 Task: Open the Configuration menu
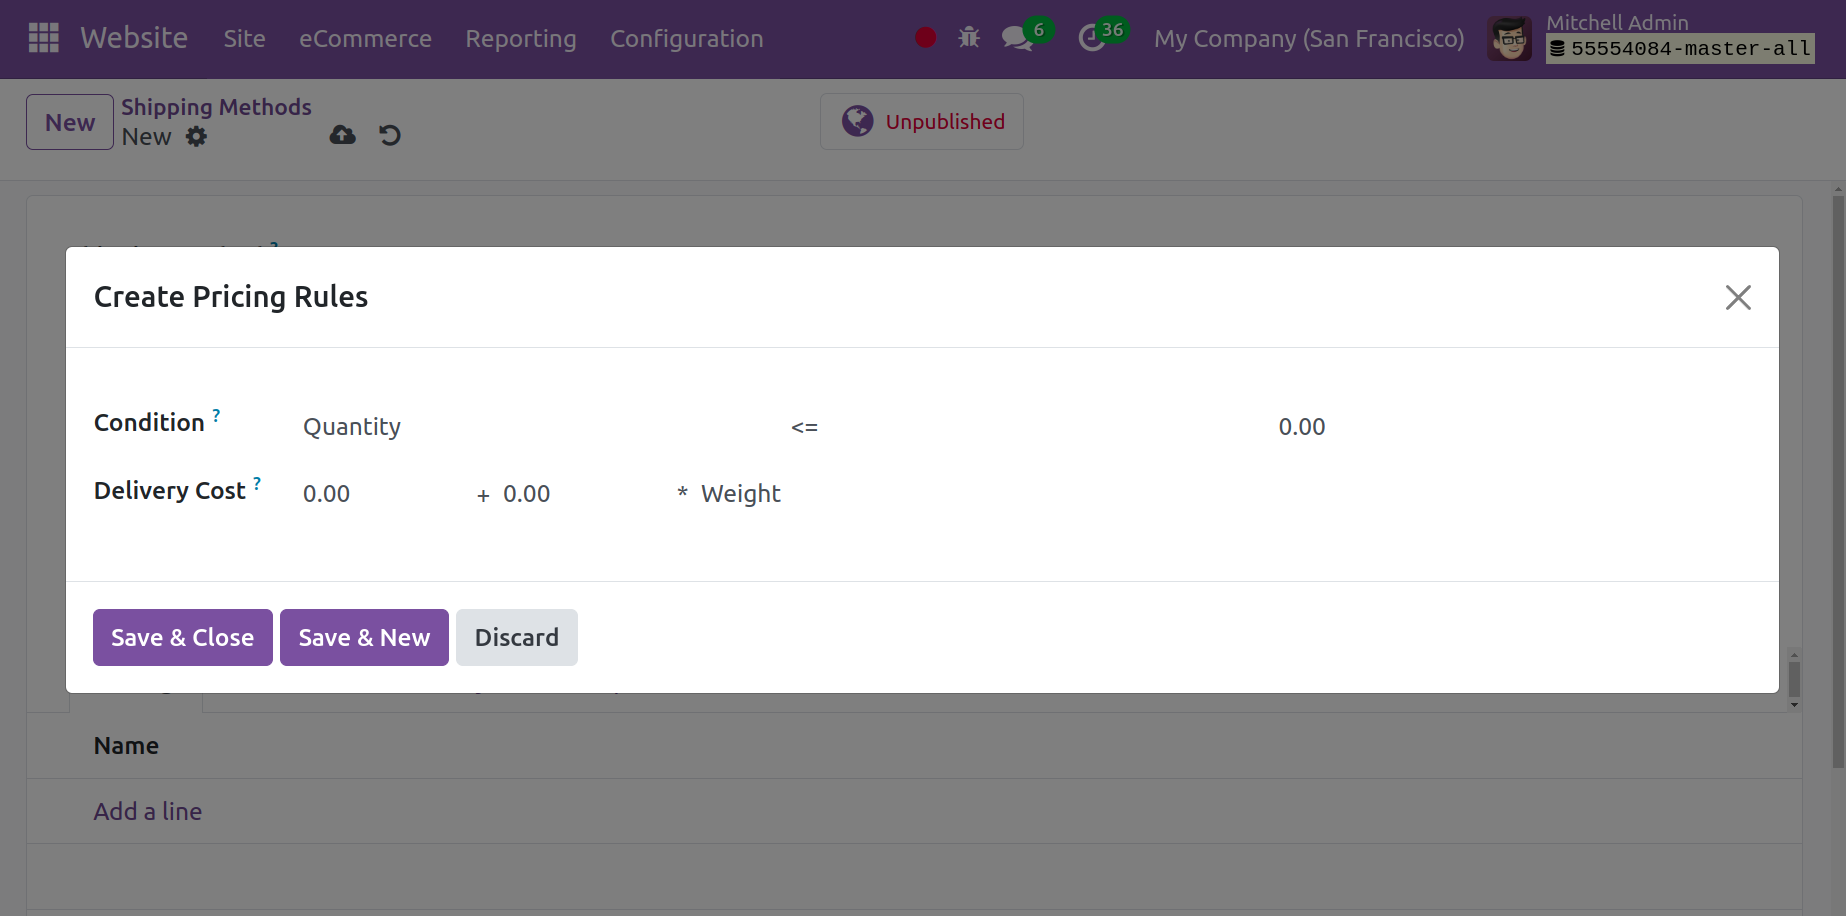(687, 39)
